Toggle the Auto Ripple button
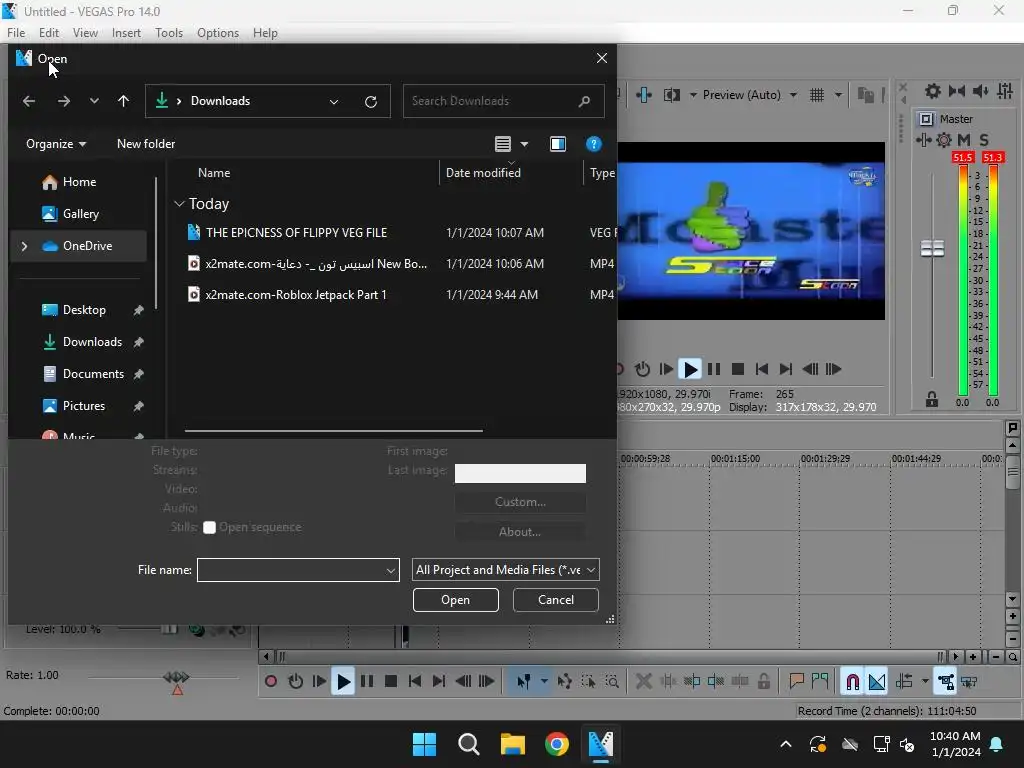 (904, 682)
